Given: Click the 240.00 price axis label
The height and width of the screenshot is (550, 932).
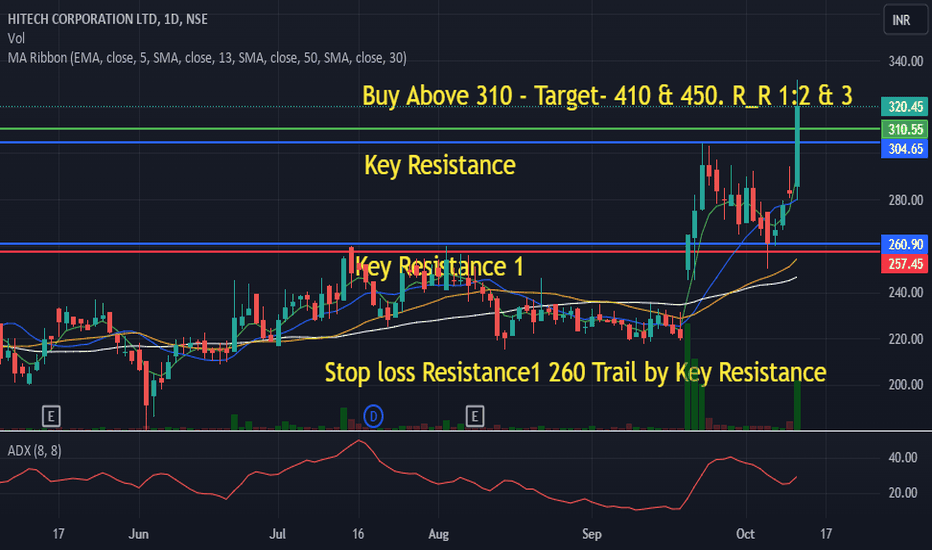Looking at the screenshot, I should (x=906, y=293).
